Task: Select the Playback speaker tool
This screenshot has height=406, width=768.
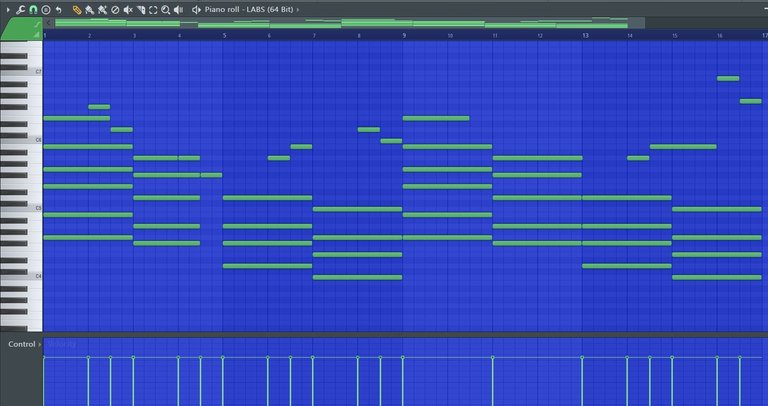Action: pyautogui.click(x=179, y=10)
